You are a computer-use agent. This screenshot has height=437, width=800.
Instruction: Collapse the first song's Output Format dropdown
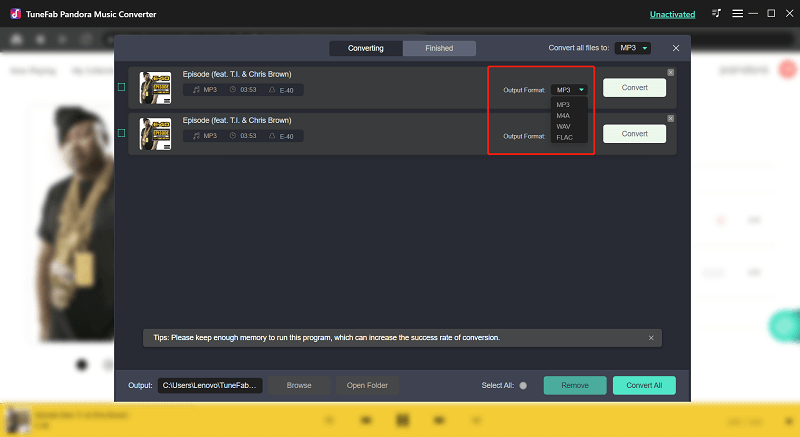click(x=568, y=90)
